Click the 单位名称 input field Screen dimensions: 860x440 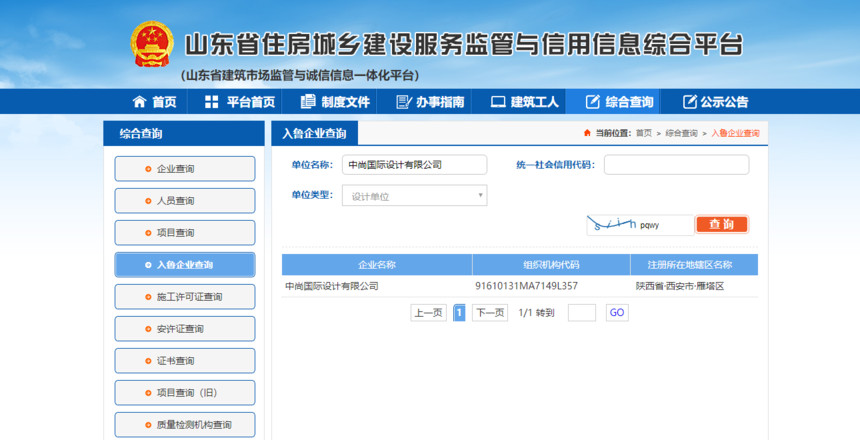(414, 165)
